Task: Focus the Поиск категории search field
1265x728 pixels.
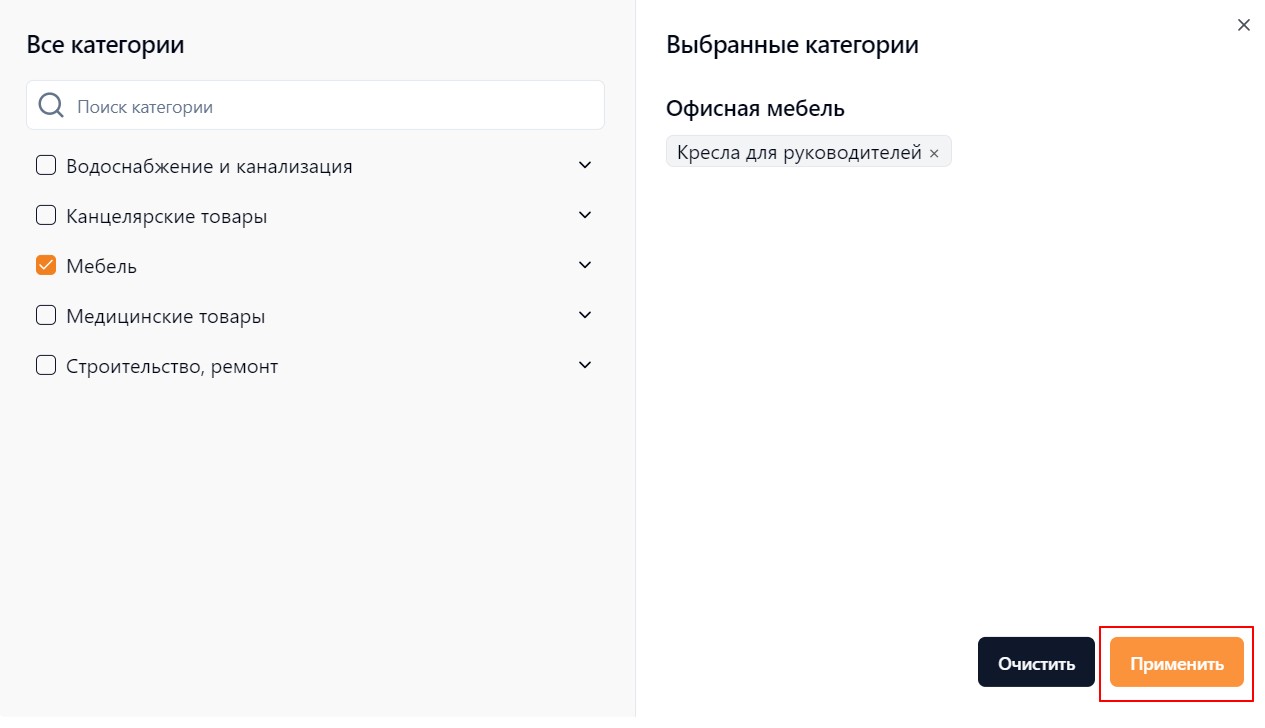Action: tap(316, 105)
